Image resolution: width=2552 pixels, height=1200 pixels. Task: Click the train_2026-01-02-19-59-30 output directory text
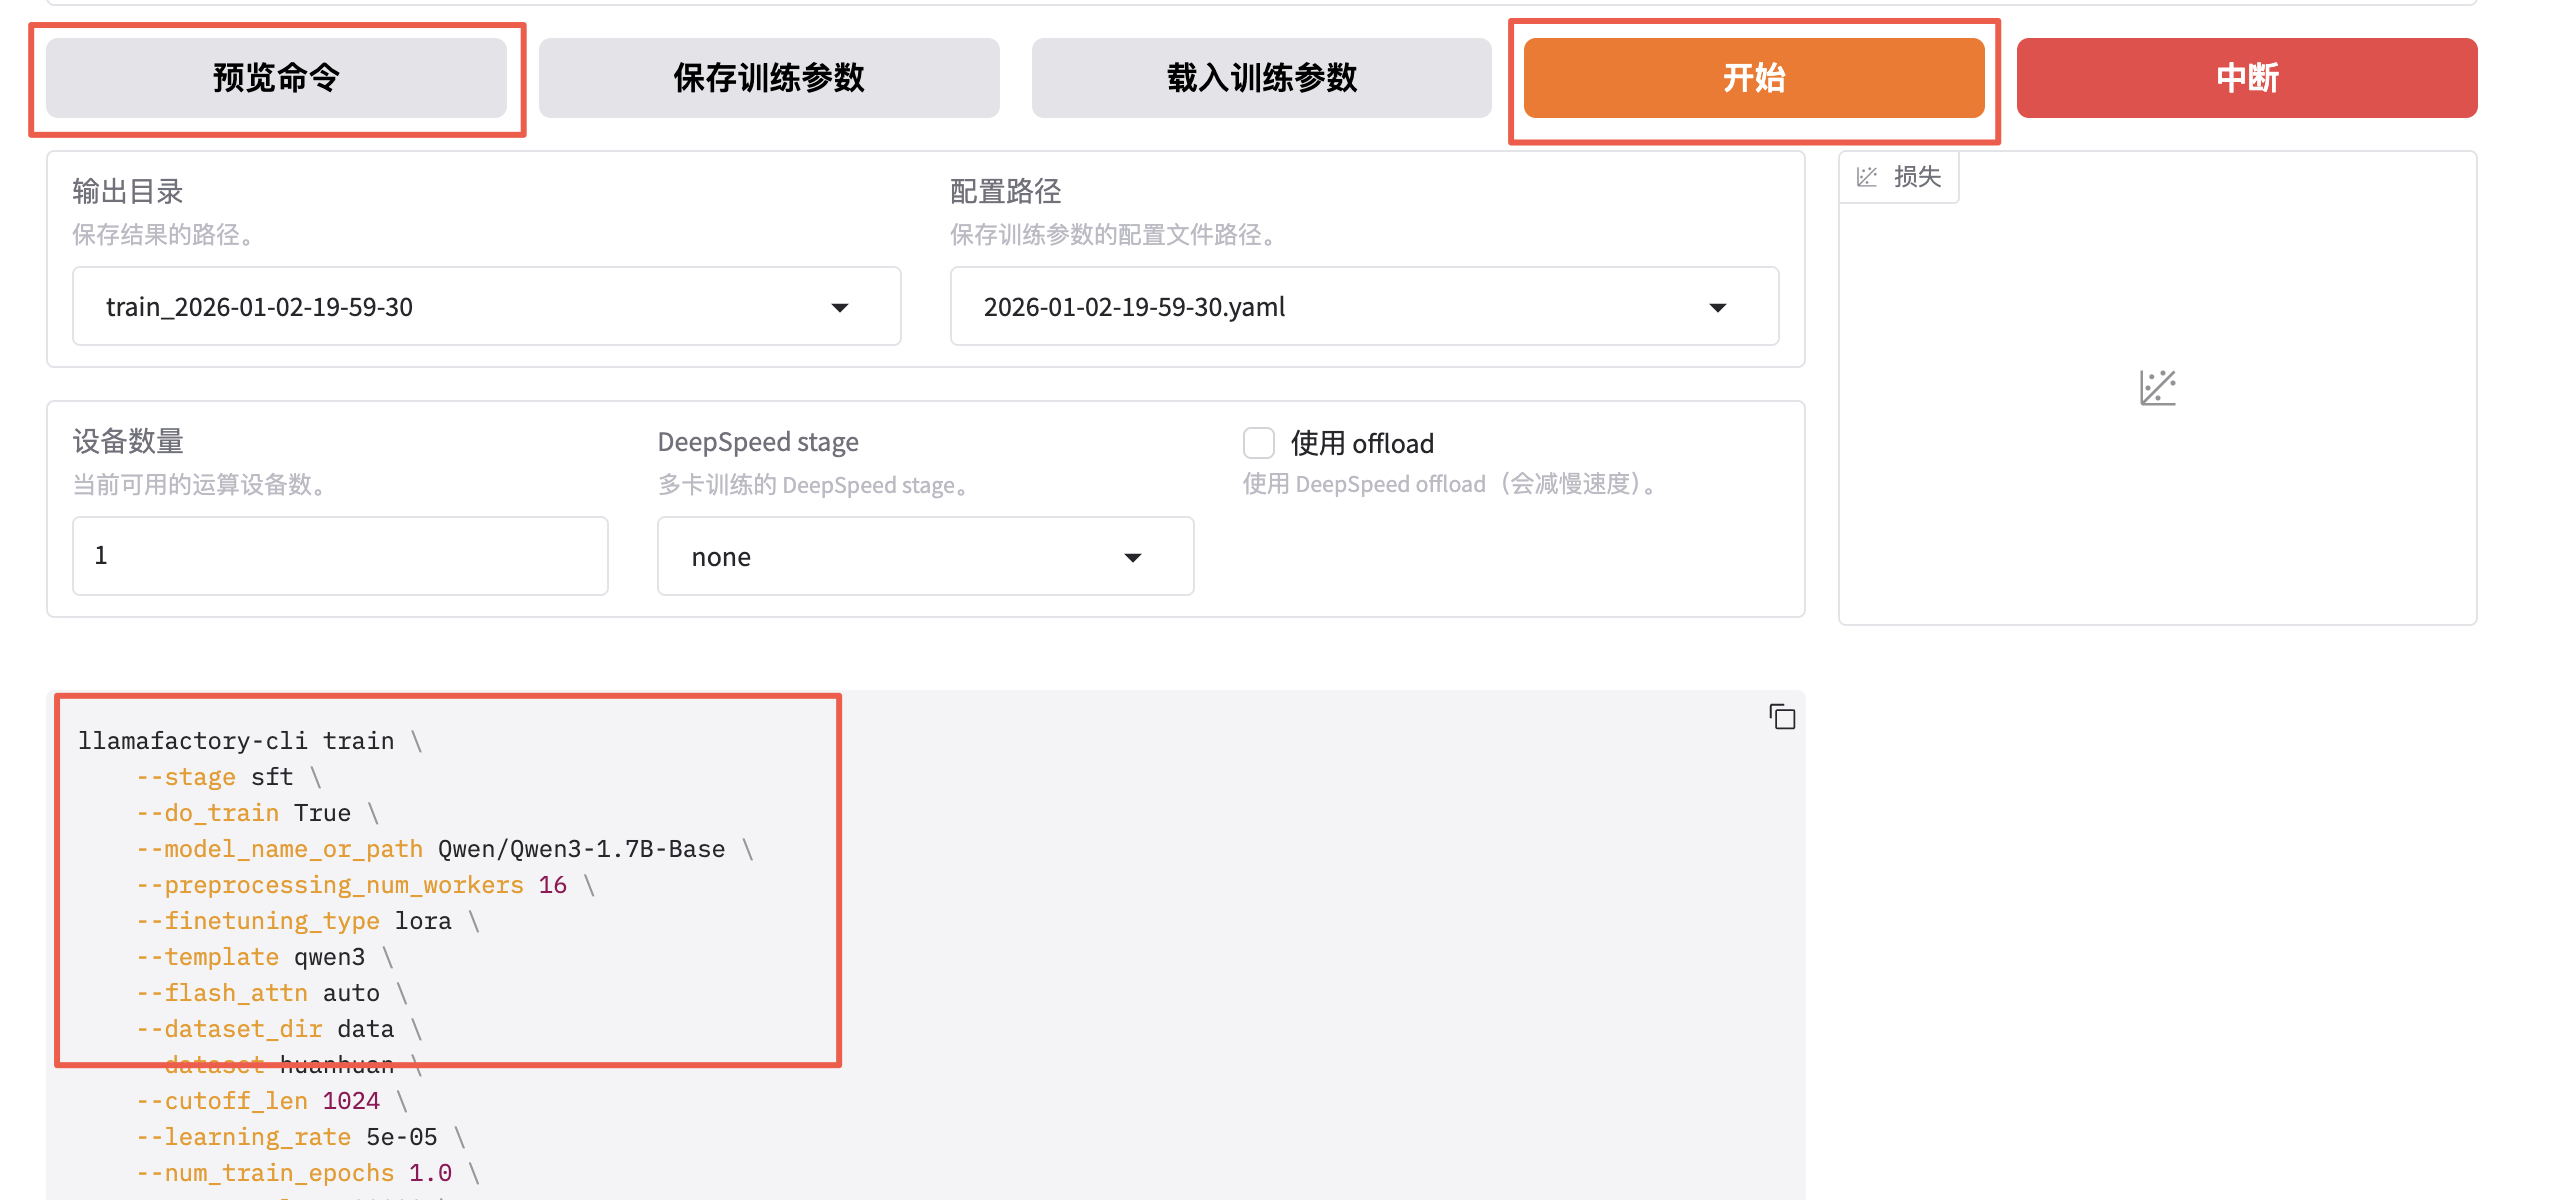coord(260,307)
